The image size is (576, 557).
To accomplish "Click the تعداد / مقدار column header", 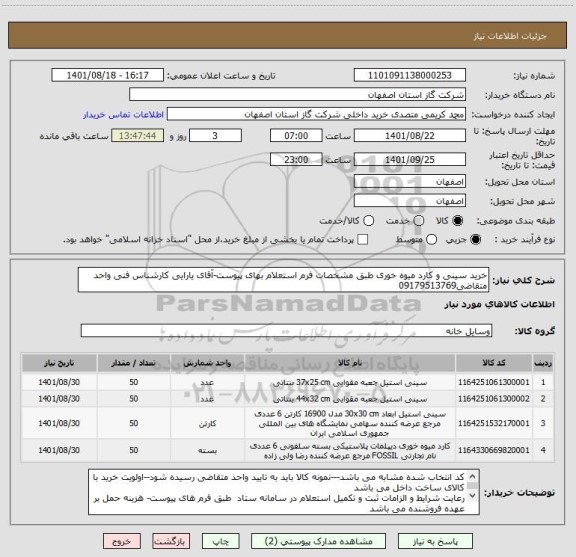I will coord(134,363).
